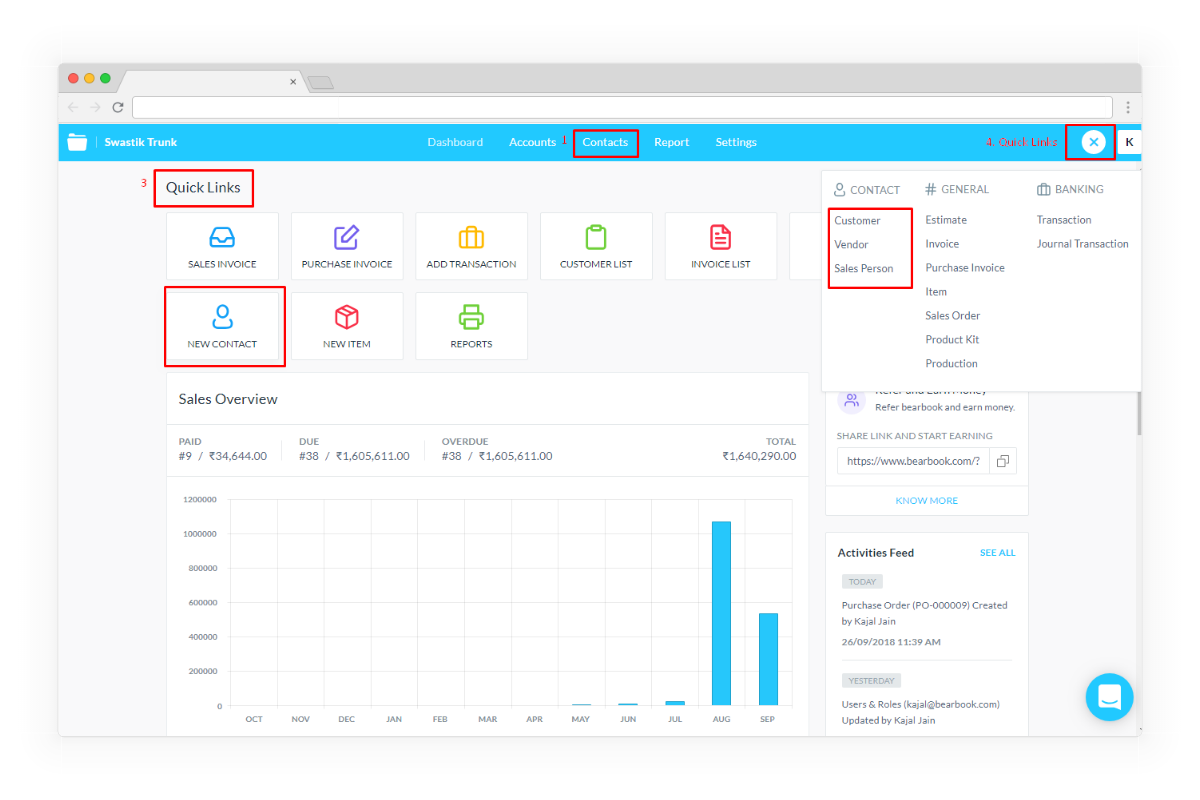Click SEE ALL in Activities Feed
The image size is (1200, 800).
click(x=997, y=553)
